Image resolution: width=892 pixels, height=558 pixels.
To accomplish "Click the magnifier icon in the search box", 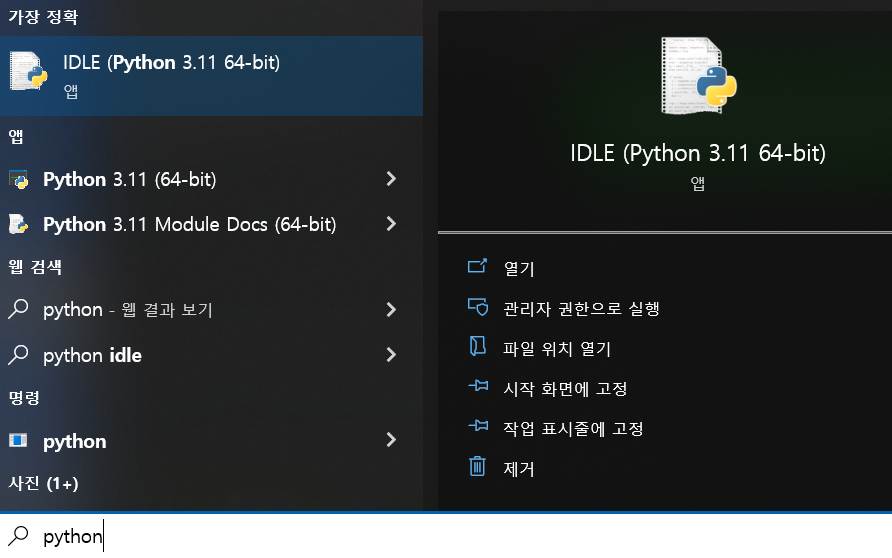I will pos(19,535).
